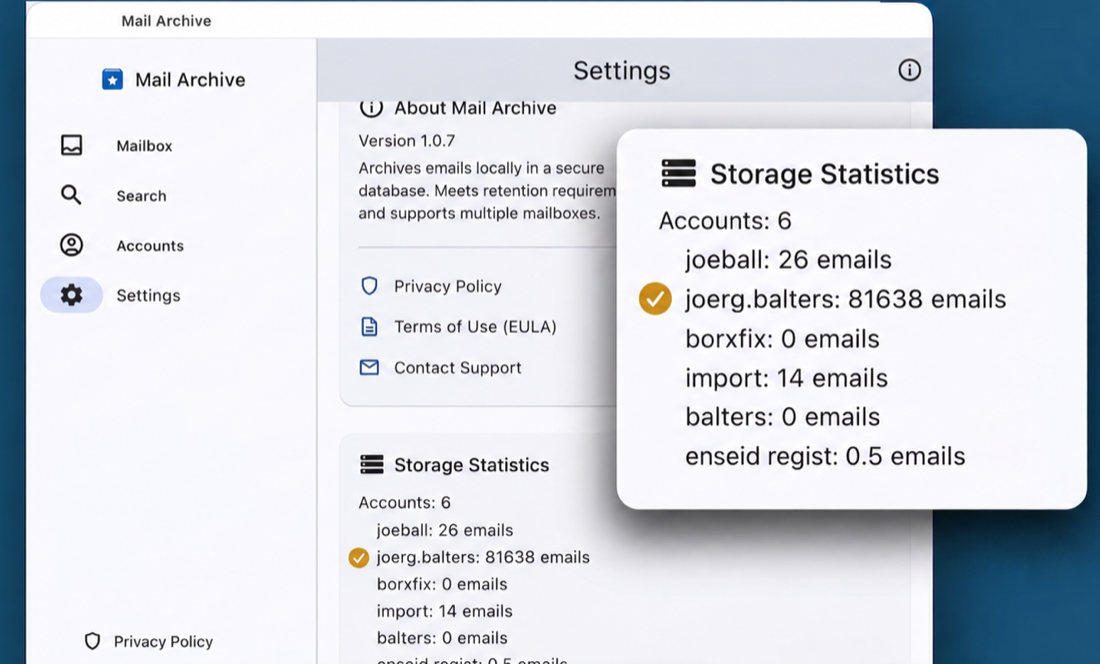This screenshot has width=1100, height=664.
Task: Click the shield icon at sidebar bottom
Action: pyautogui.click(x=93, y=641)
